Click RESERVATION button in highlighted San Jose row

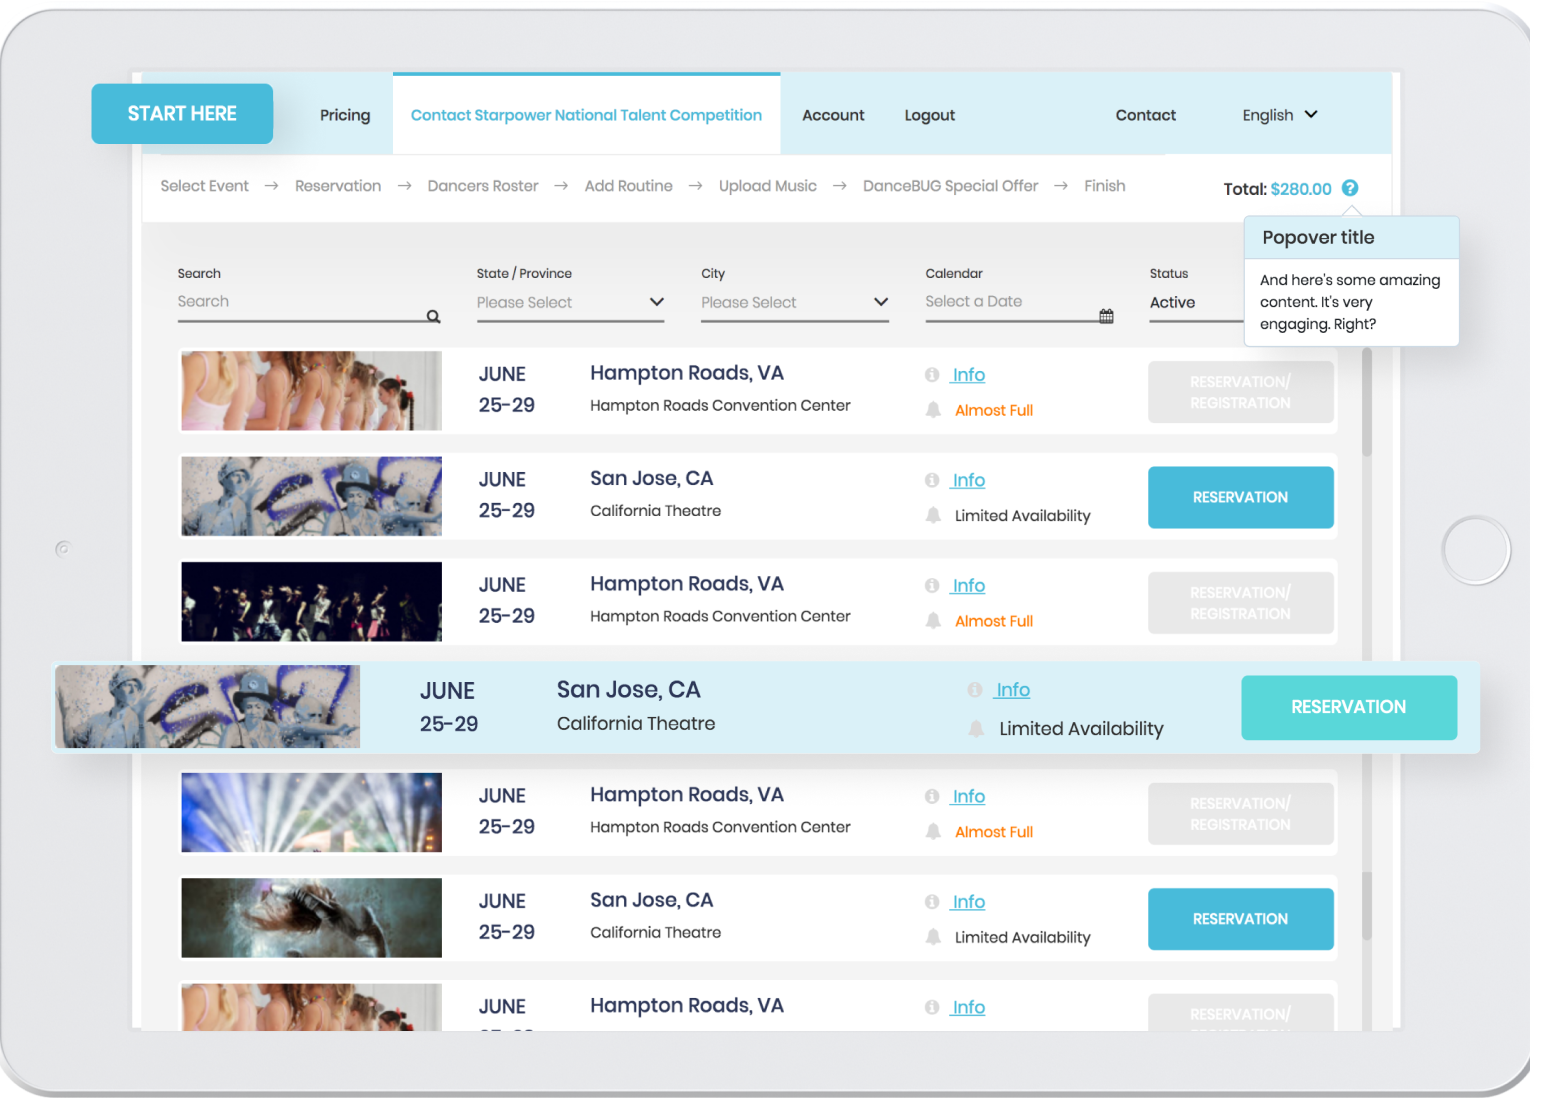point(1348,707)
